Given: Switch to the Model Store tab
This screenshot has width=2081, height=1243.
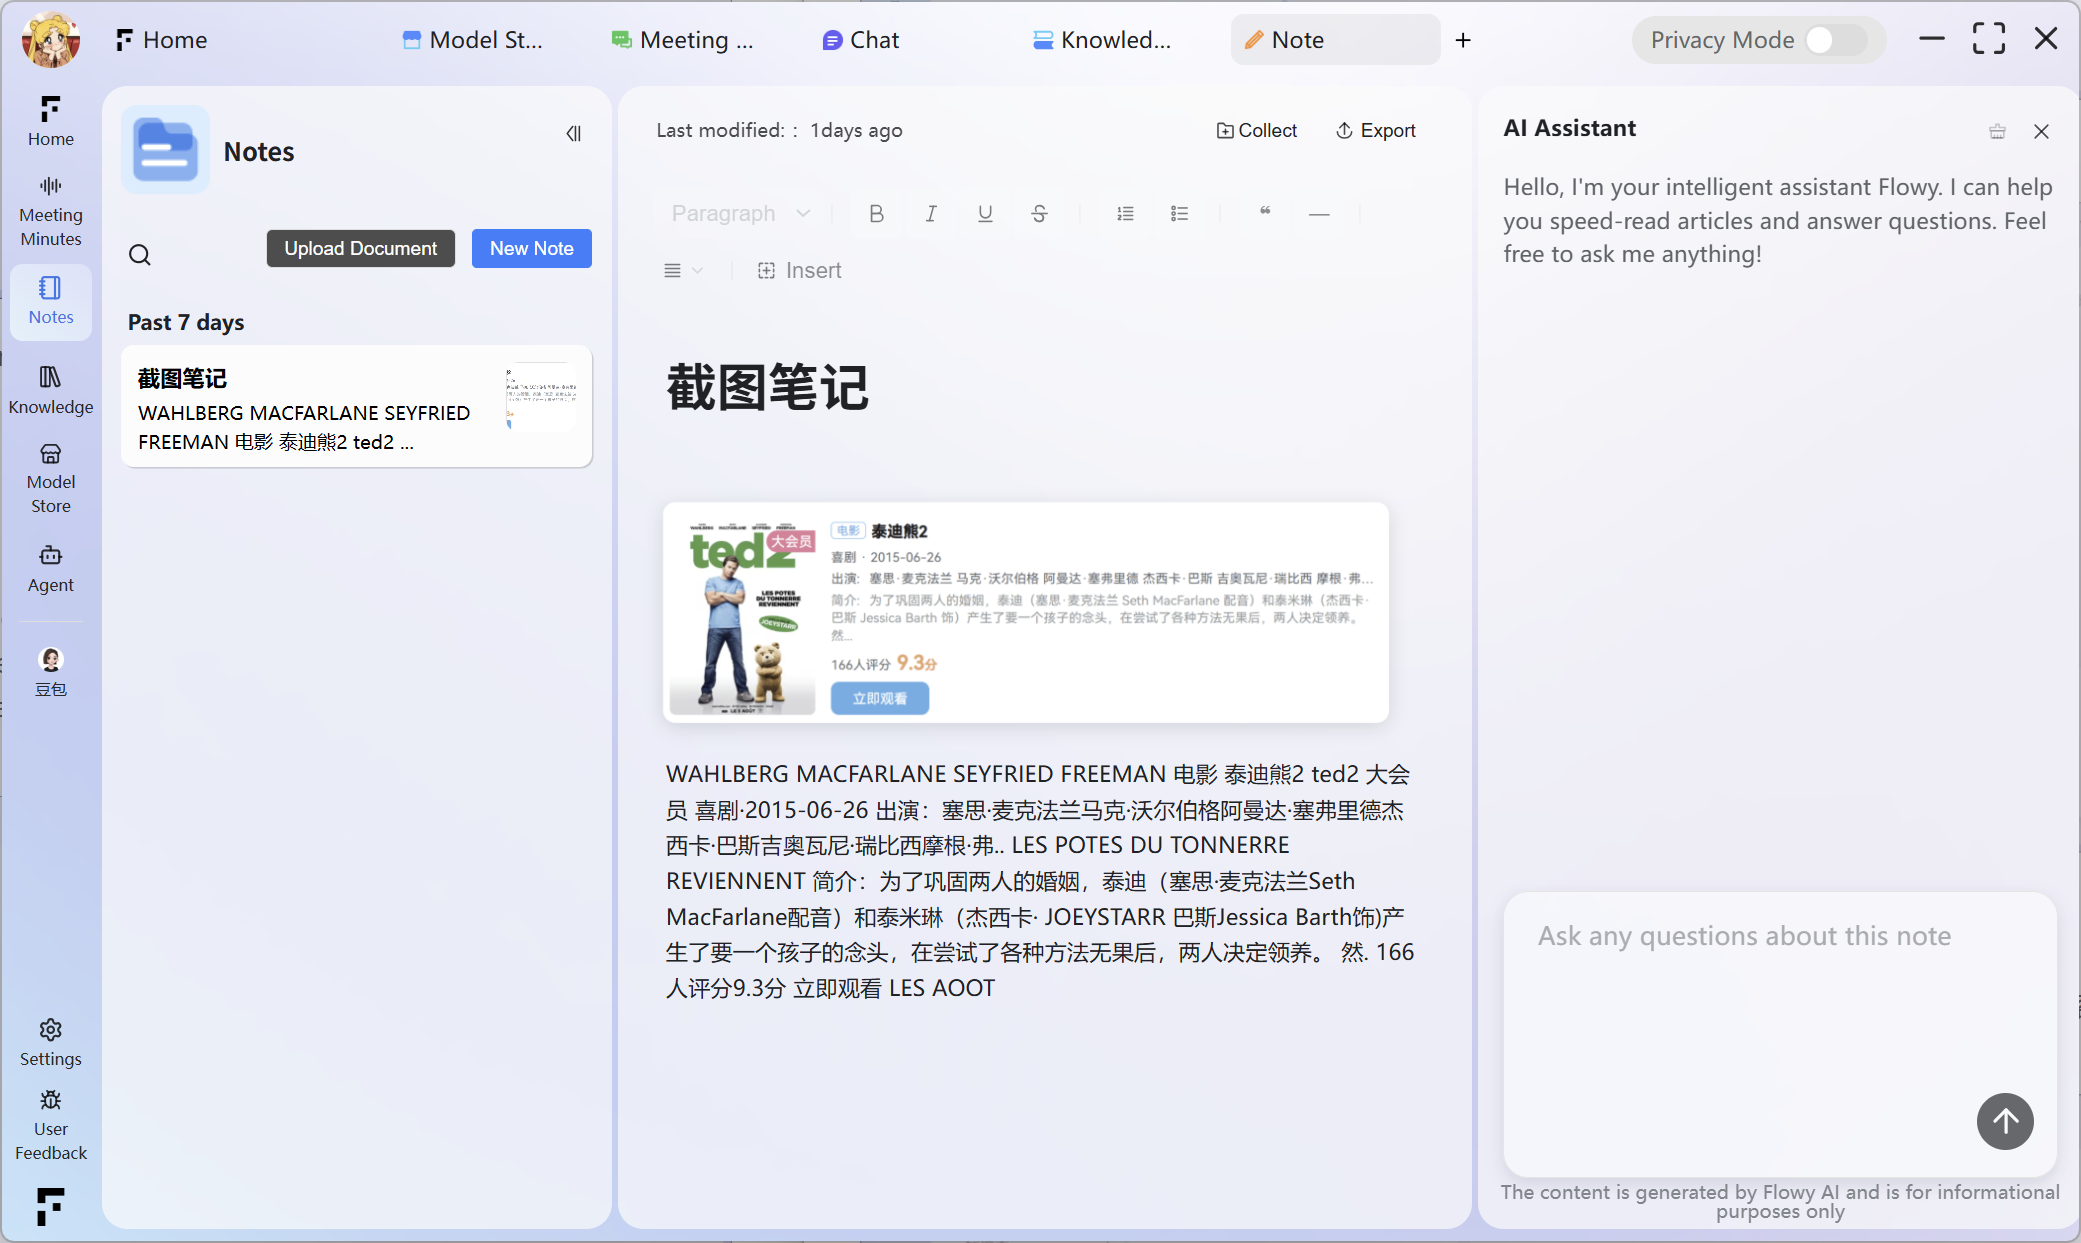Looking at the screenshot, I should tap(473, 40).
